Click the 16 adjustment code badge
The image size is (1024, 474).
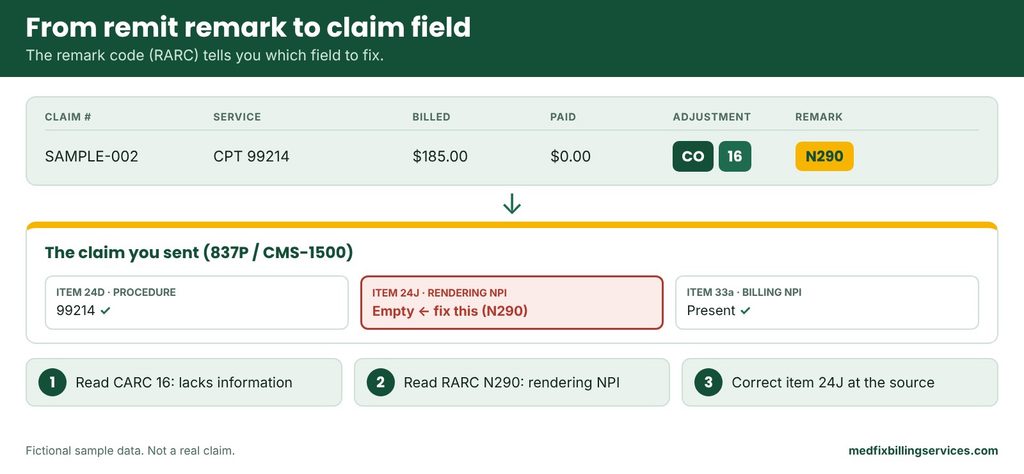coord(735,157)
